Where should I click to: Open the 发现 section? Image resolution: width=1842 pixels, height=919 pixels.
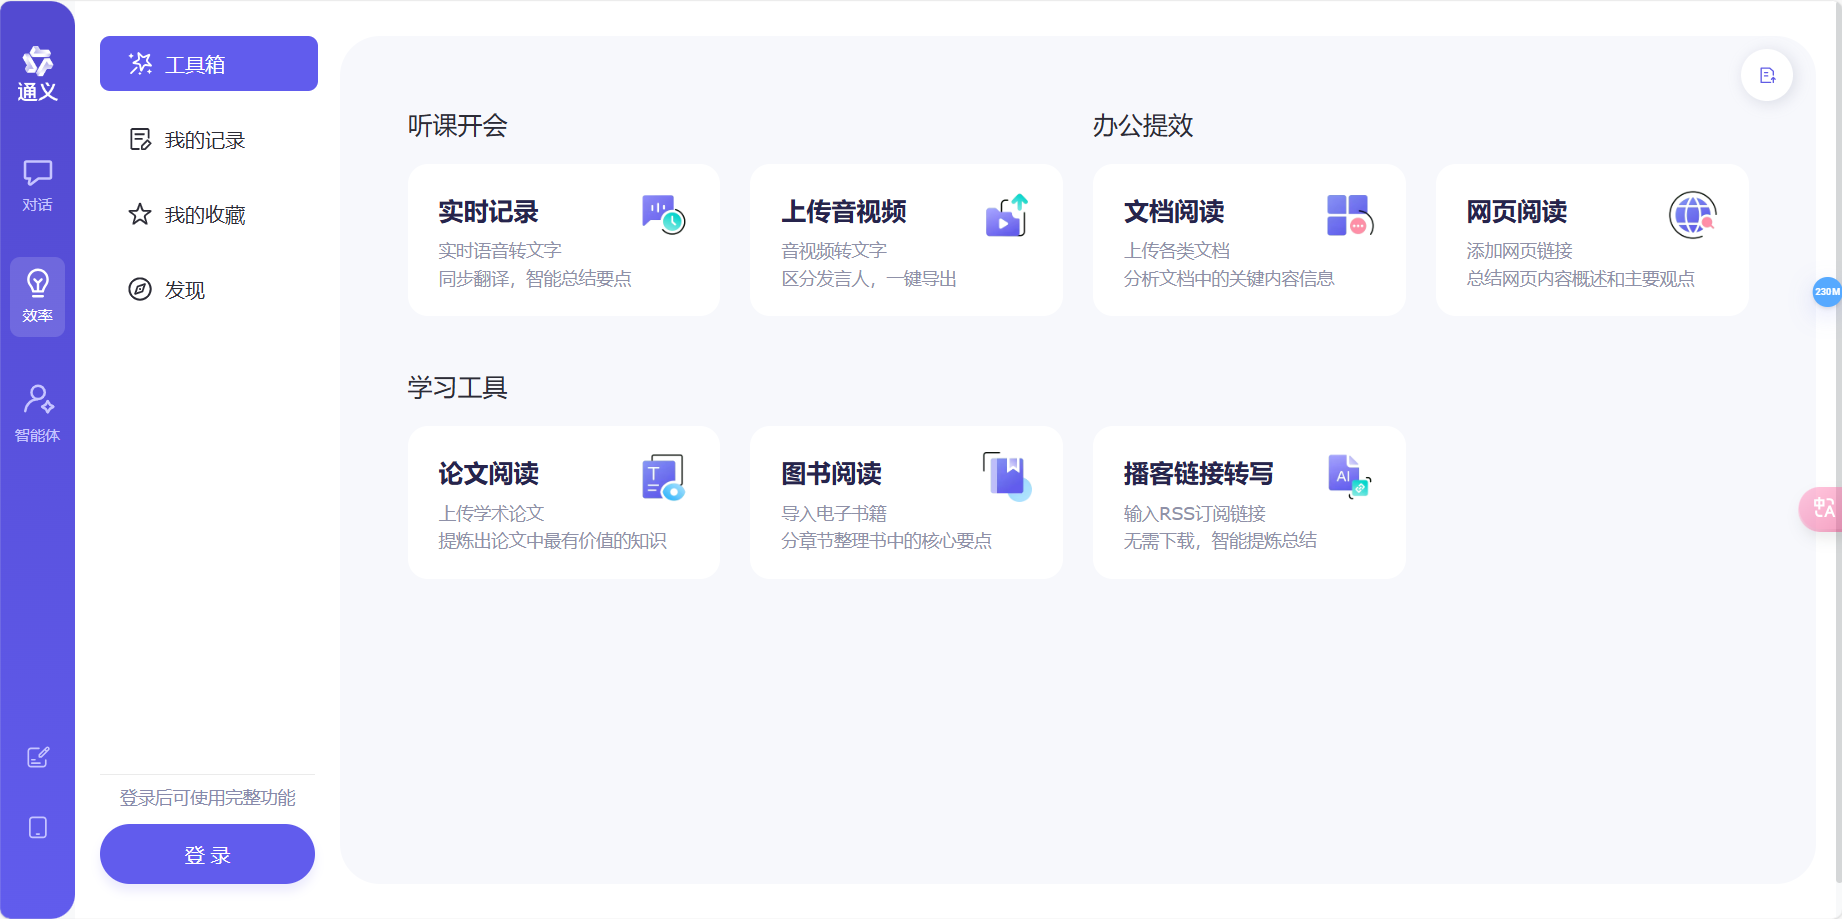185,290
